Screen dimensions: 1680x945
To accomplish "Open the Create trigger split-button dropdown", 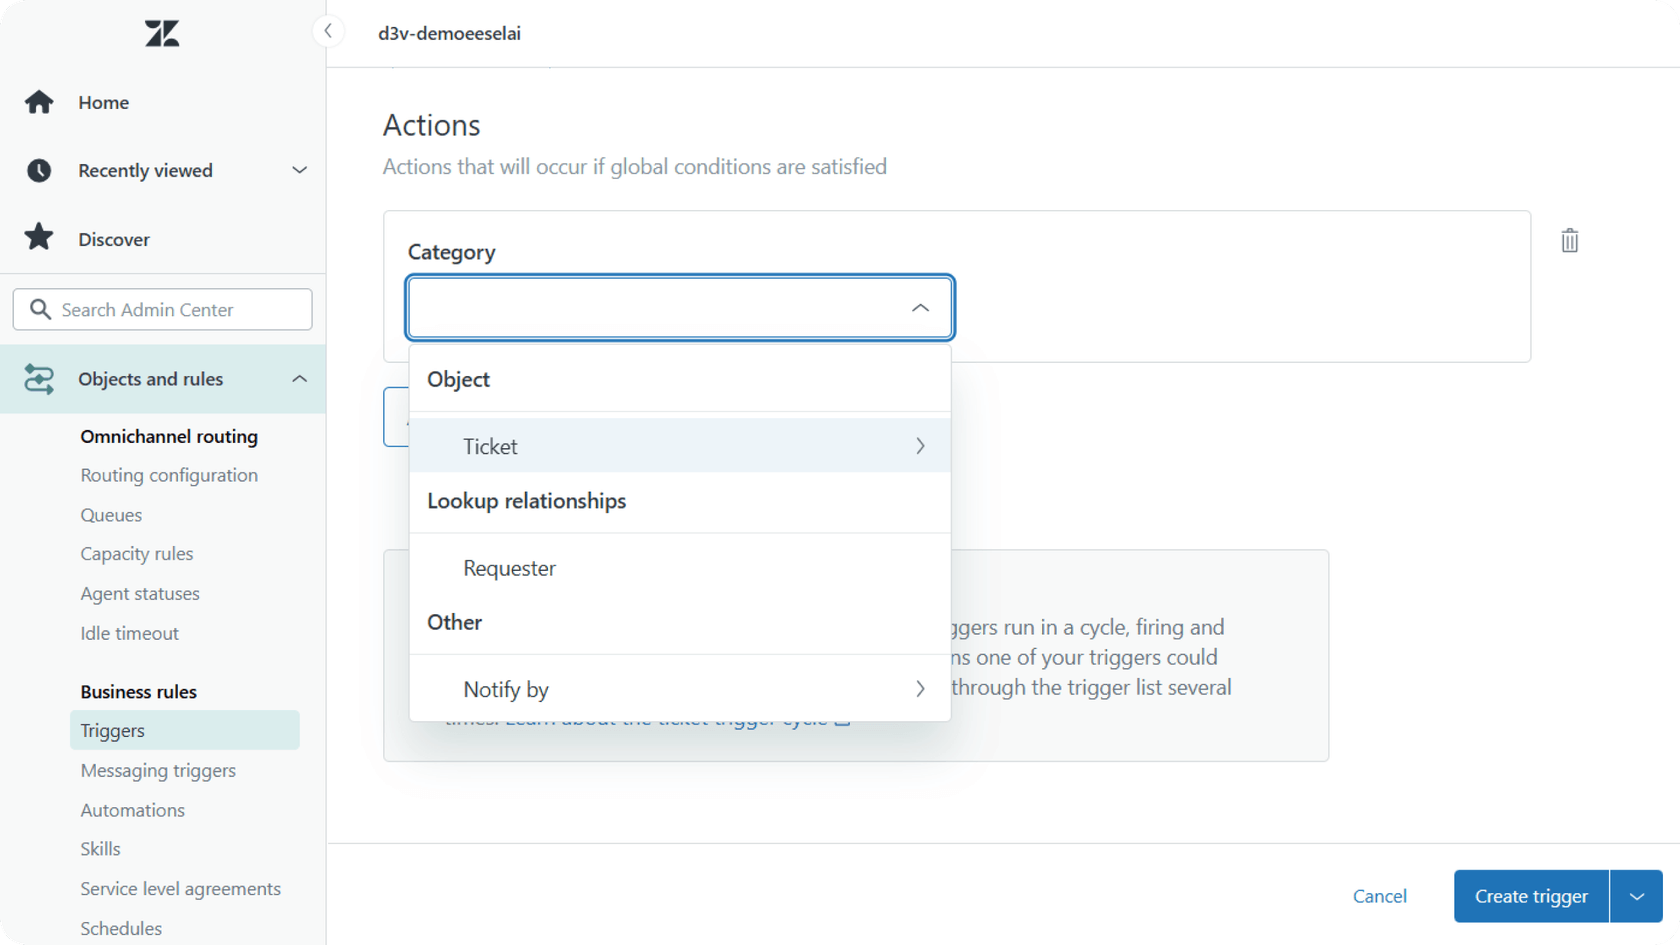I will [1636, 896].
